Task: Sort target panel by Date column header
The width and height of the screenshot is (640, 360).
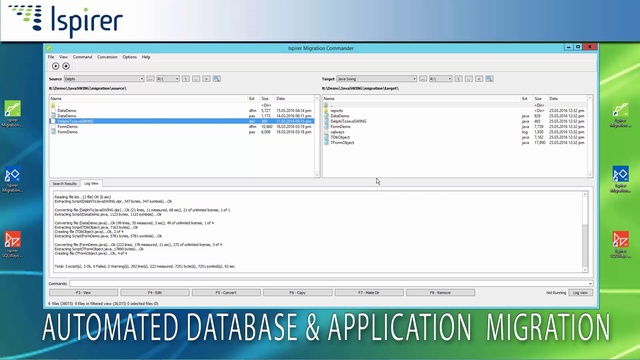Action: [x=568, y=99]
